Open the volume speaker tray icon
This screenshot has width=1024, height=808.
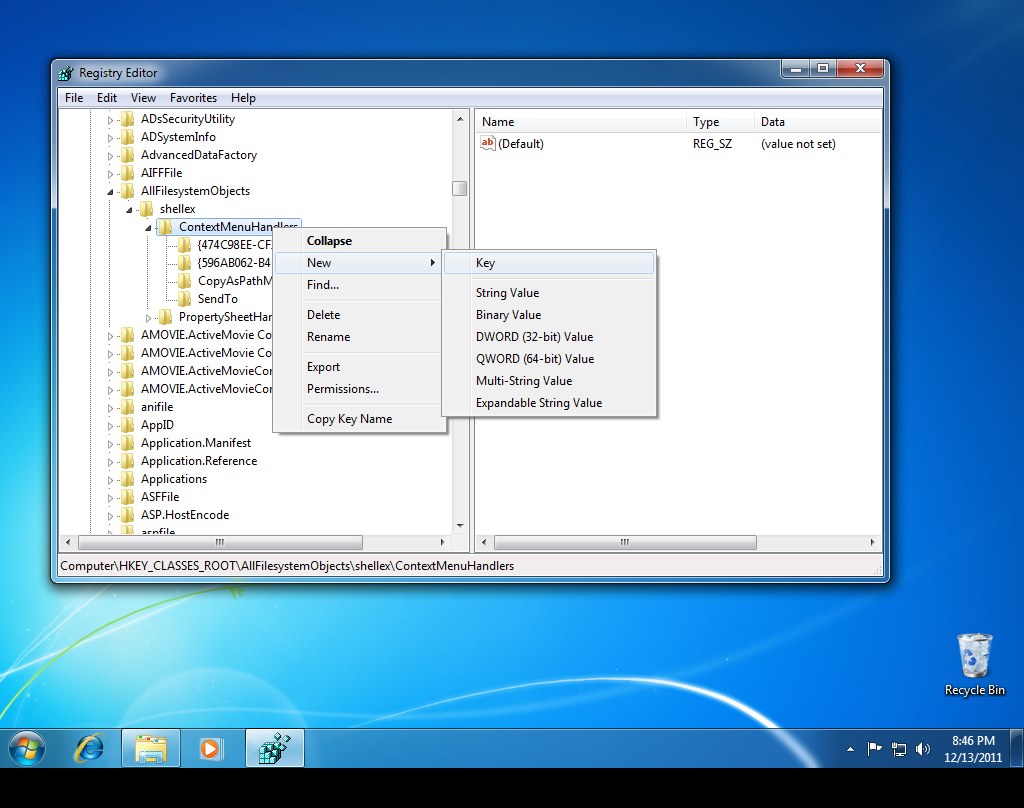point(923,749)
